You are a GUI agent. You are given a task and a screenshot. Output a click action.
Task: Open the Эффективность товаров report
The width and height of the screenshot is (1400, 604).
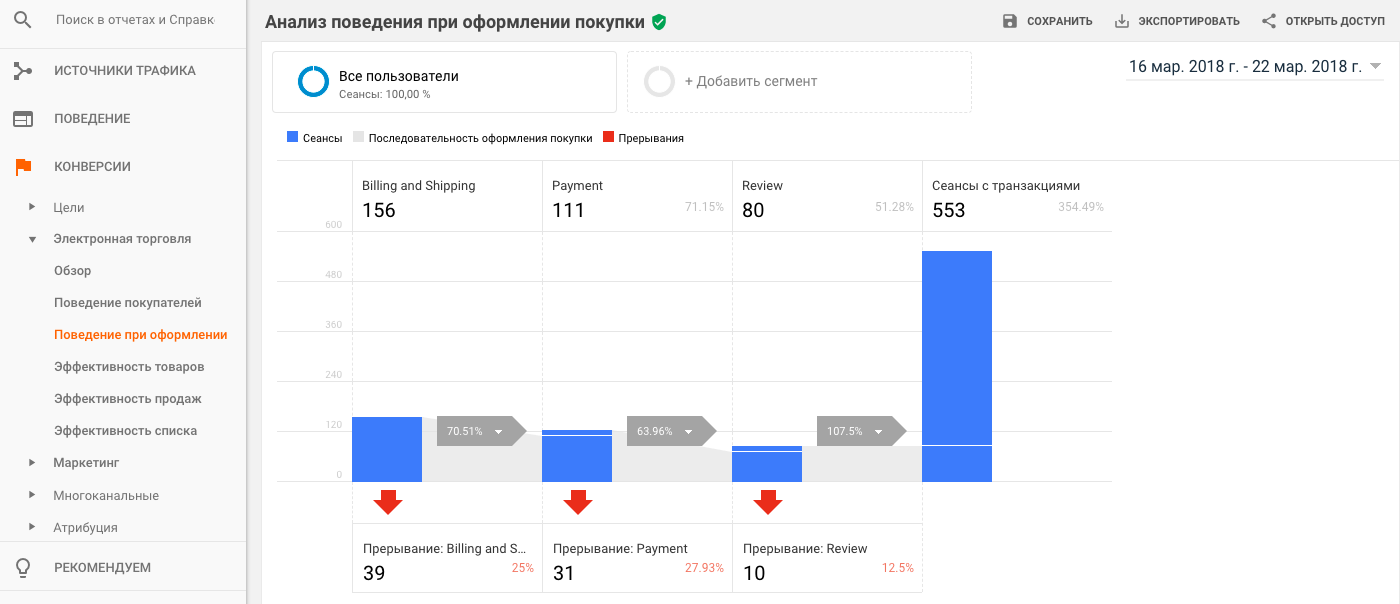(129, 367)
